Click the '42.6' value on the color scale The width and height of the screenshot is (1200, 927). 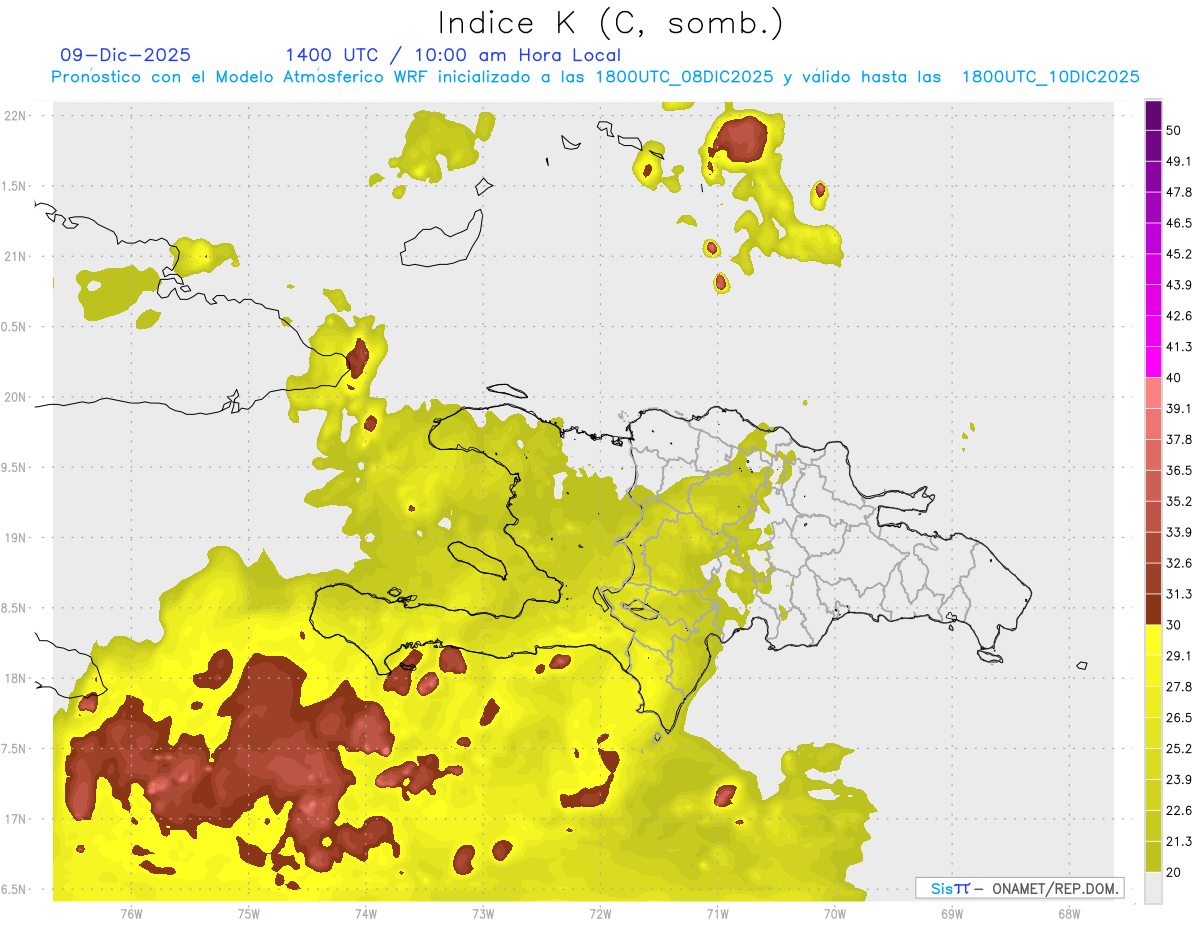pos(1179,316)
